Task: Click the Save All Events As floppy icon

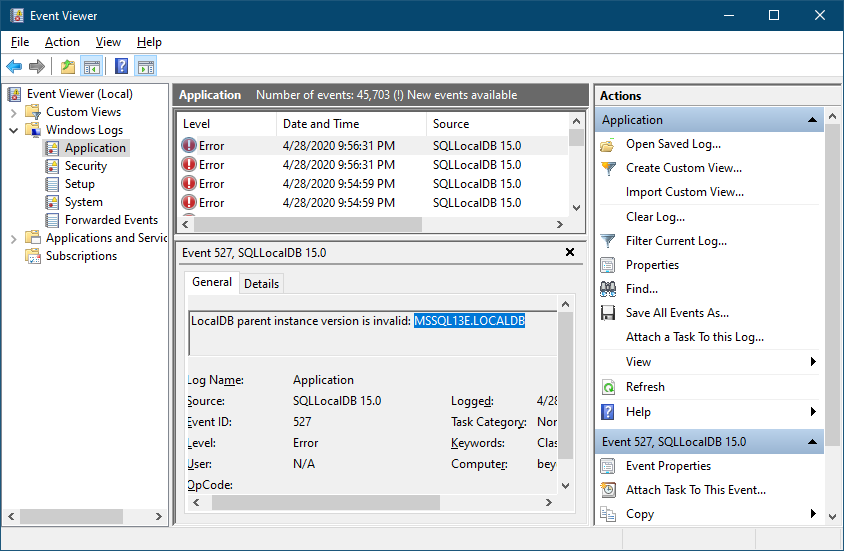Action: [608, 313]
